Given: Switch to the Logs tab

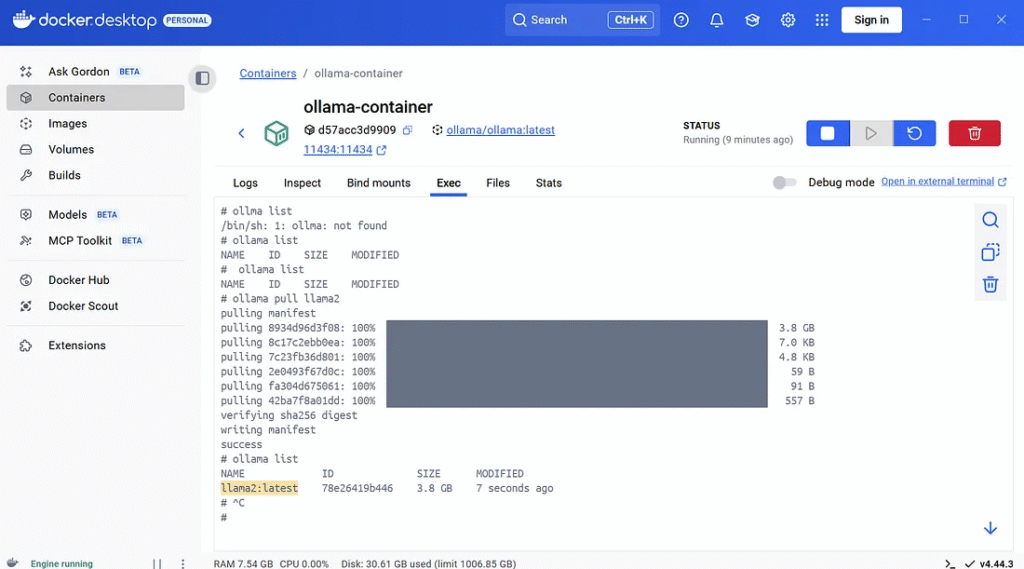Looking at the screenshot, I should [x=245, y=183].
